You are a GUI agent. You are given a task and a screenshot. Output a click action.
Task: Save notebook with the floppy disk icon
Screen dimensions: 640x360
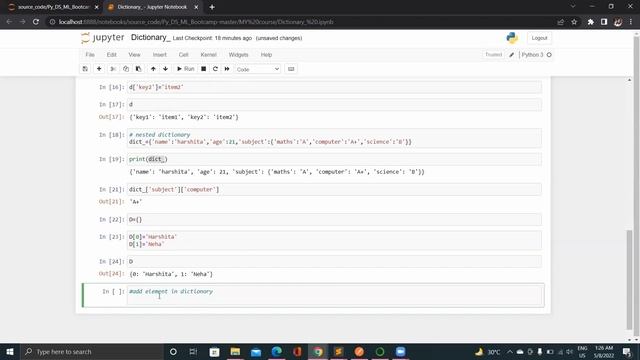pos(85,69)
